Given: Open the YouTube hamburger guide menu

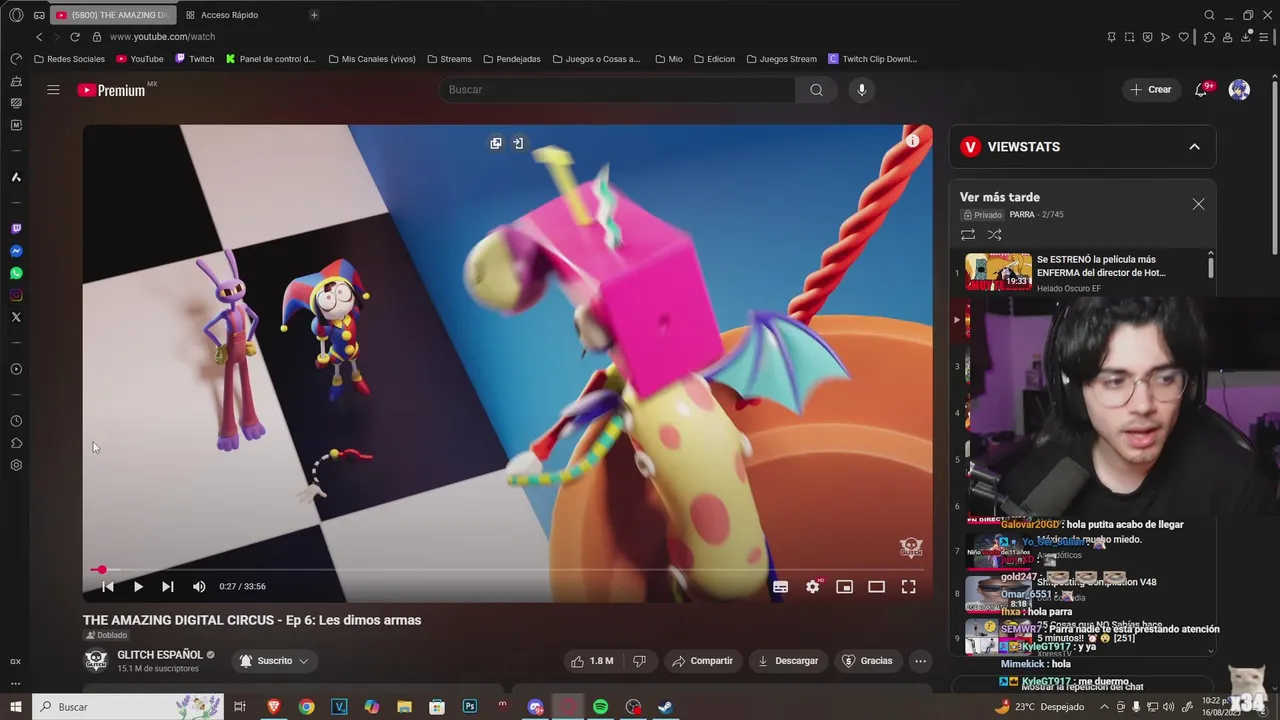Looking at the screenshot, I should pos(53,90).
